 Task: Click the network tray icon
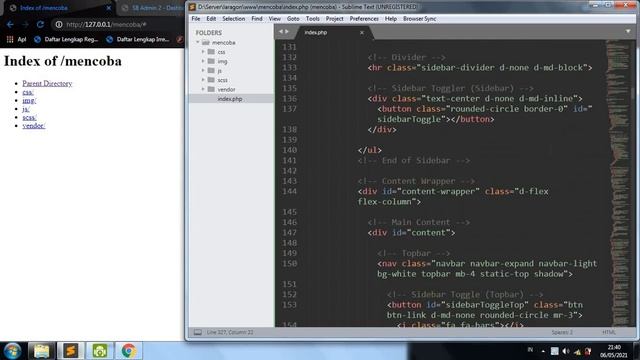[577, 351]
